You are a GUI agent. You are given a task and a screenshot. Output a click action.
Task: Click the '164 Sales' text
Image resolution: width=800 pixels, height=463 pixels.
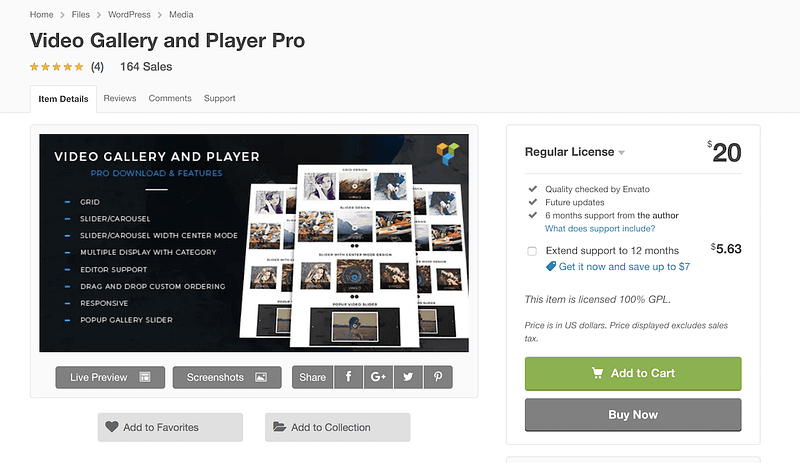pyautogui.click(x=146, y=67)
